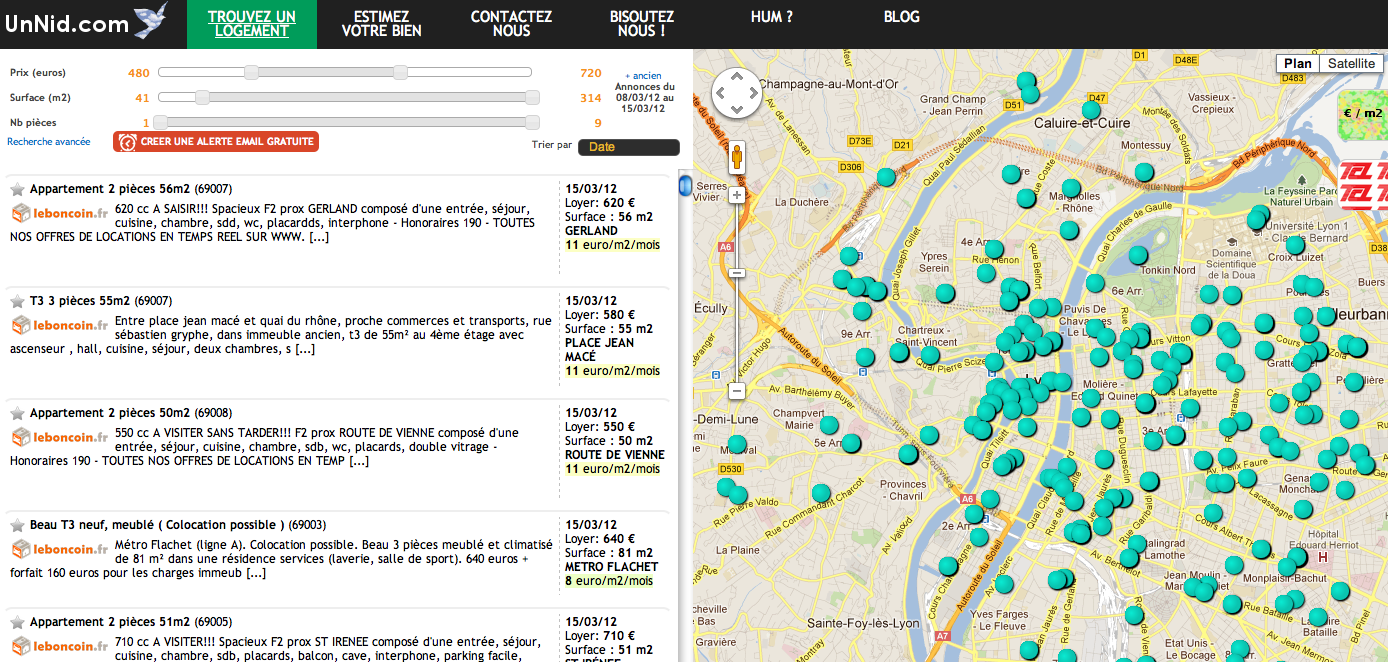This screenshot has width=1388, height=662.
Task: Click the + ancien link
Action: (644, 76)
